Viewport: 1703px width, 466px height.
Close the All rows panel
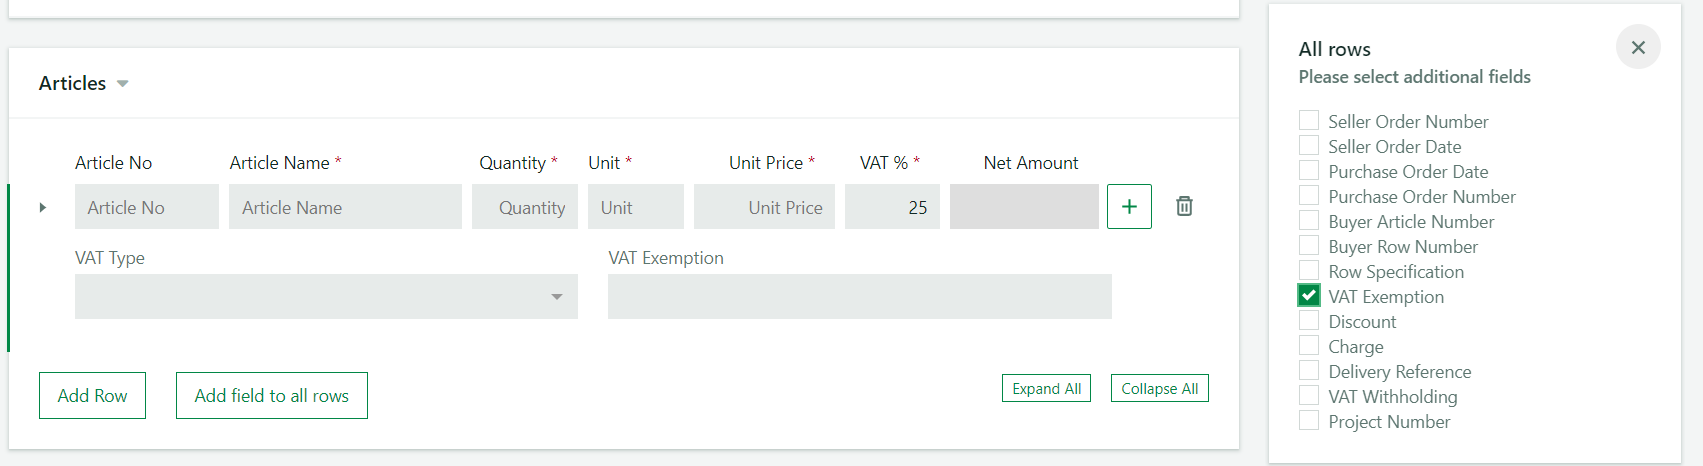pos(1638,47)
